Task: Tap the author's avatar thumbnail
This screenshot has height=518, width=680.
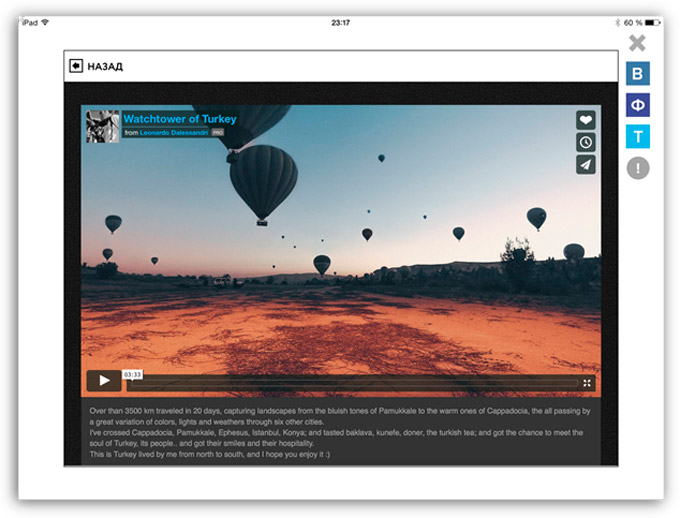Action: click(102, 126)
